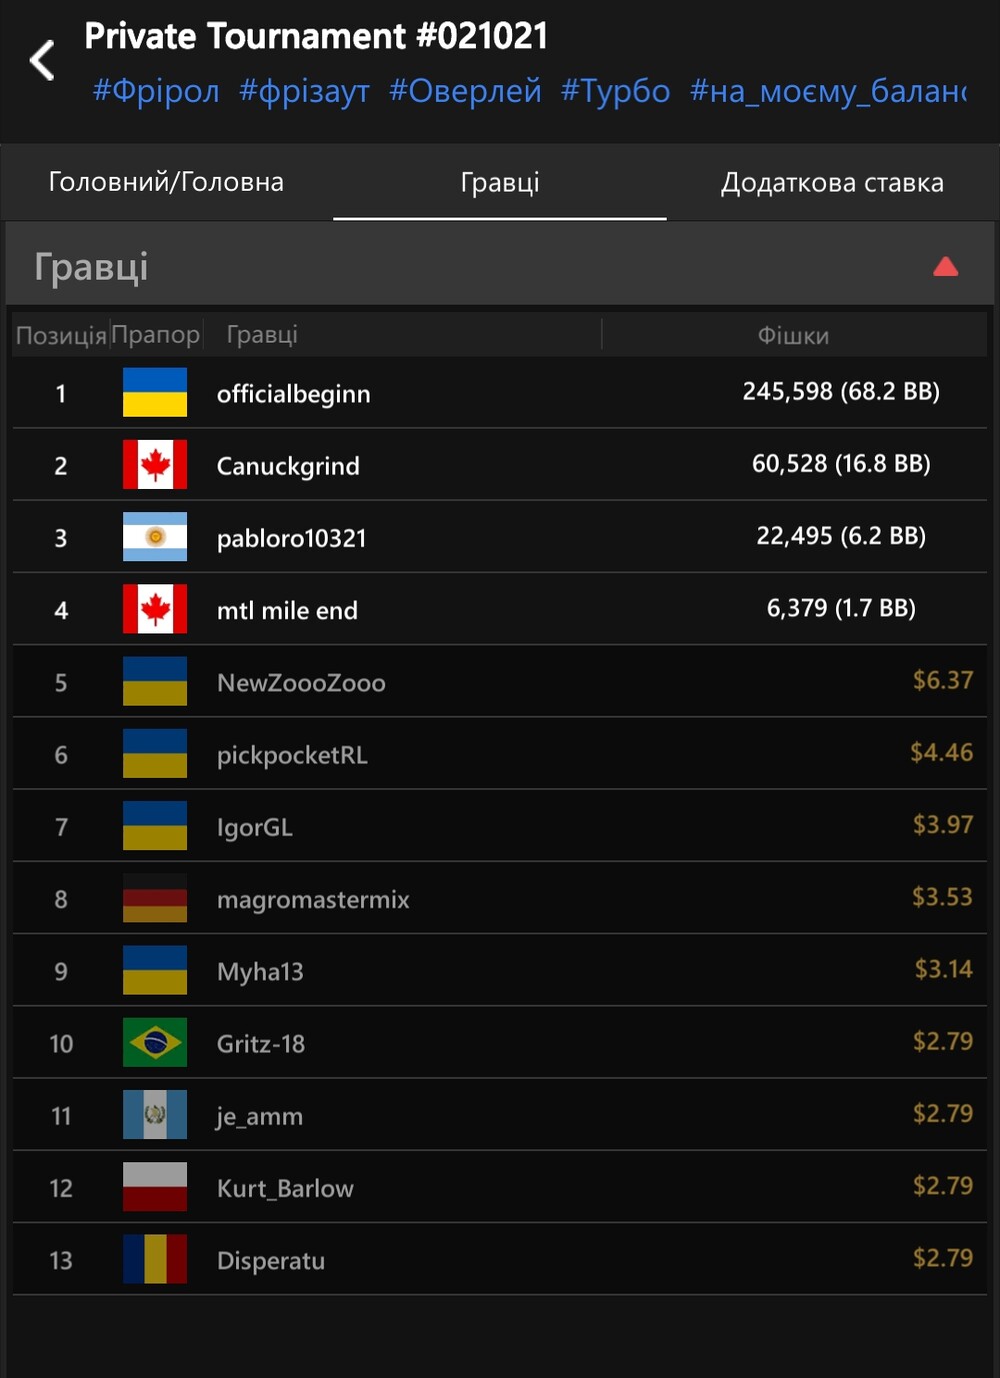Click Ukraine flag next to officialbeginn
The image size is (1000, 1378).
click(155, 392)
